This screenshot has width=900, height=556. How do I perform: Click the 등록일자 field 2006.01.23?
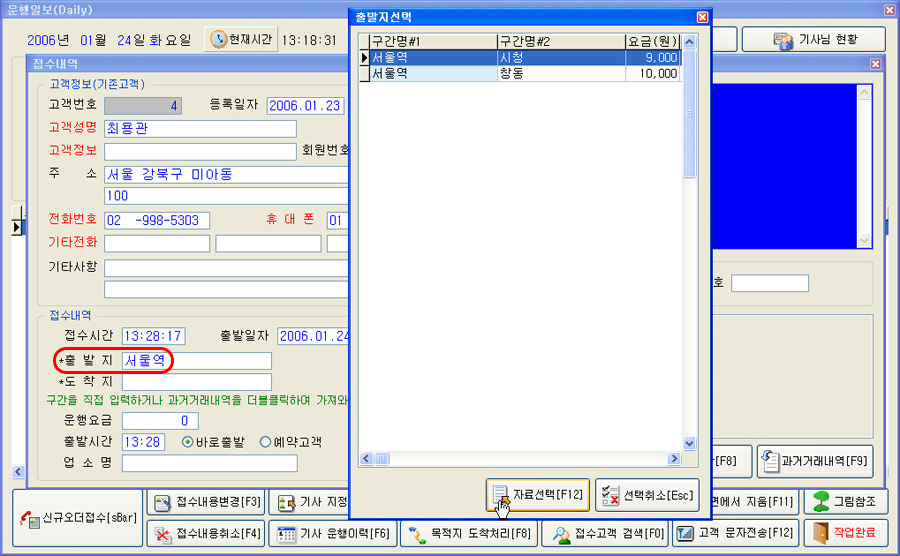[305, 106]
